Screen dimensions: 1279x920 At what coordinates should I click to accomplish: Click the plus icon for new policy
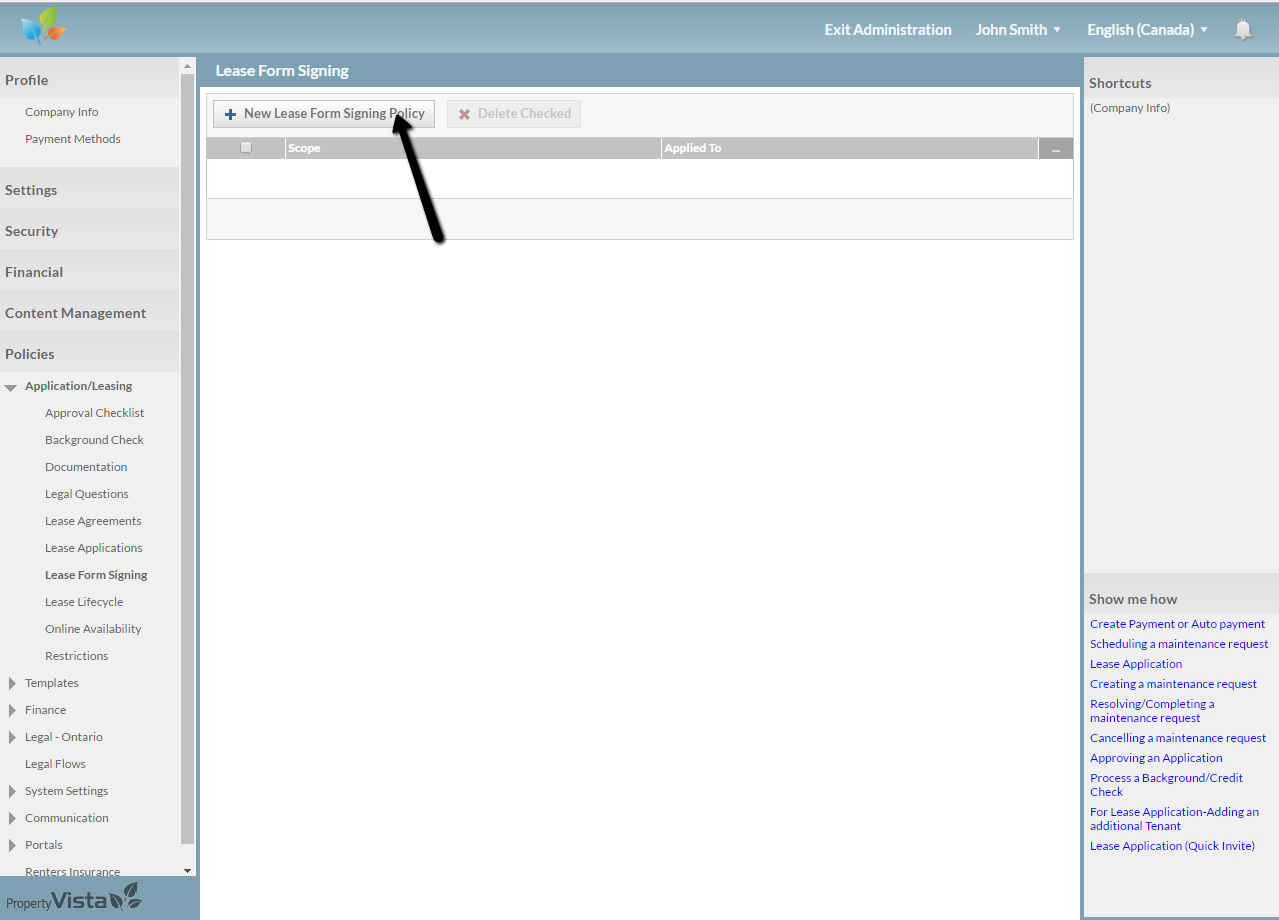(x=230, y=114)
